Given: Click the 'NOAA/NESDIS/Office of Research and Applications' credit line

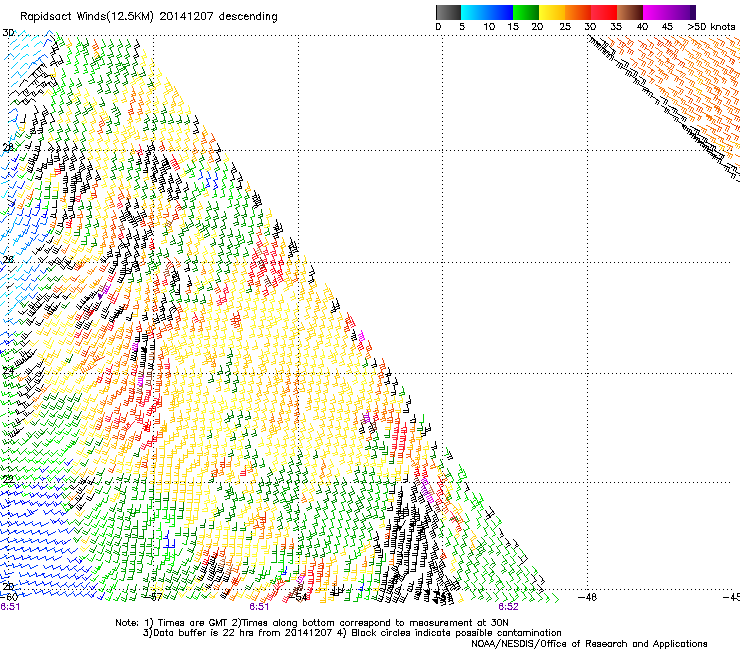Looking at the screenshot, I should (589, 644).
